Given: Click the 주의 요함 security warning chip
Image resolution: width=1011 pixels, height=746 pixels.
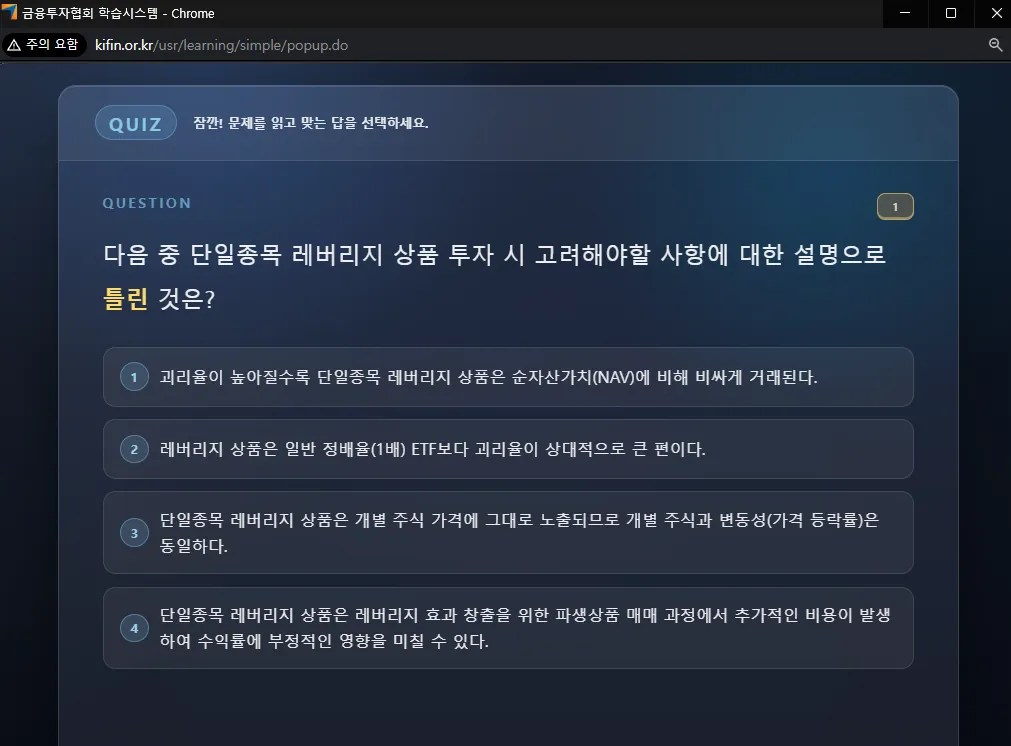Looking at the screenshot, I should click(x=44, y=45).
